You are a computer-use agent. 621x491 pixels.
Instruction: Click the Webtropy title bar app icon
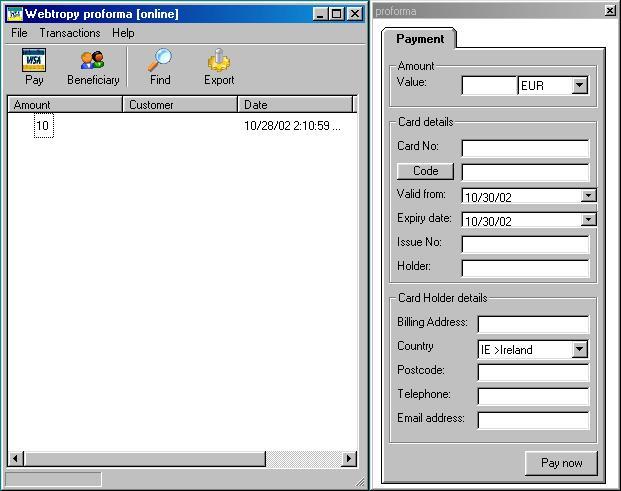(x=15, y=14)
